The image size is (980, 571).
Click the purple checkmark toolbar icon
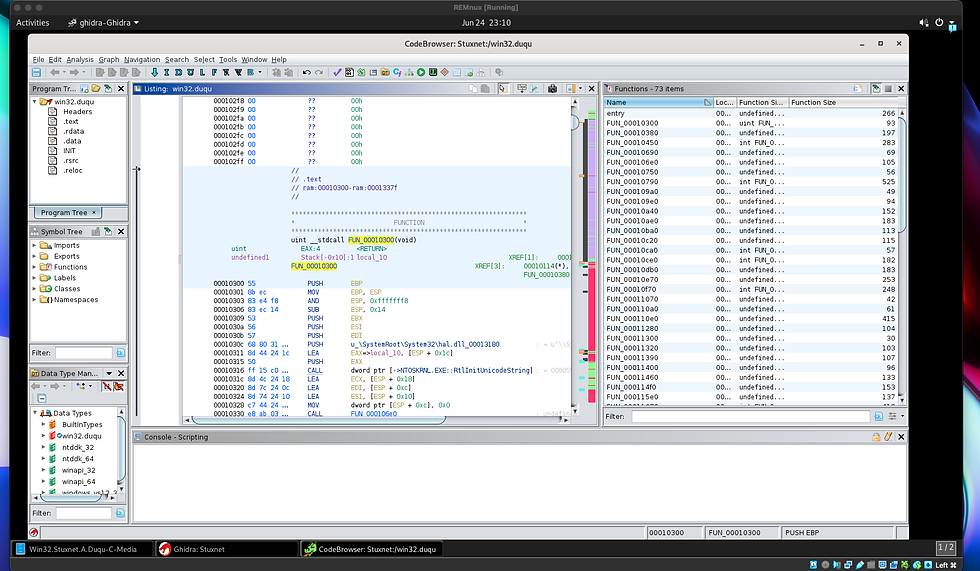pyautogui.click(x=337, y=72)
